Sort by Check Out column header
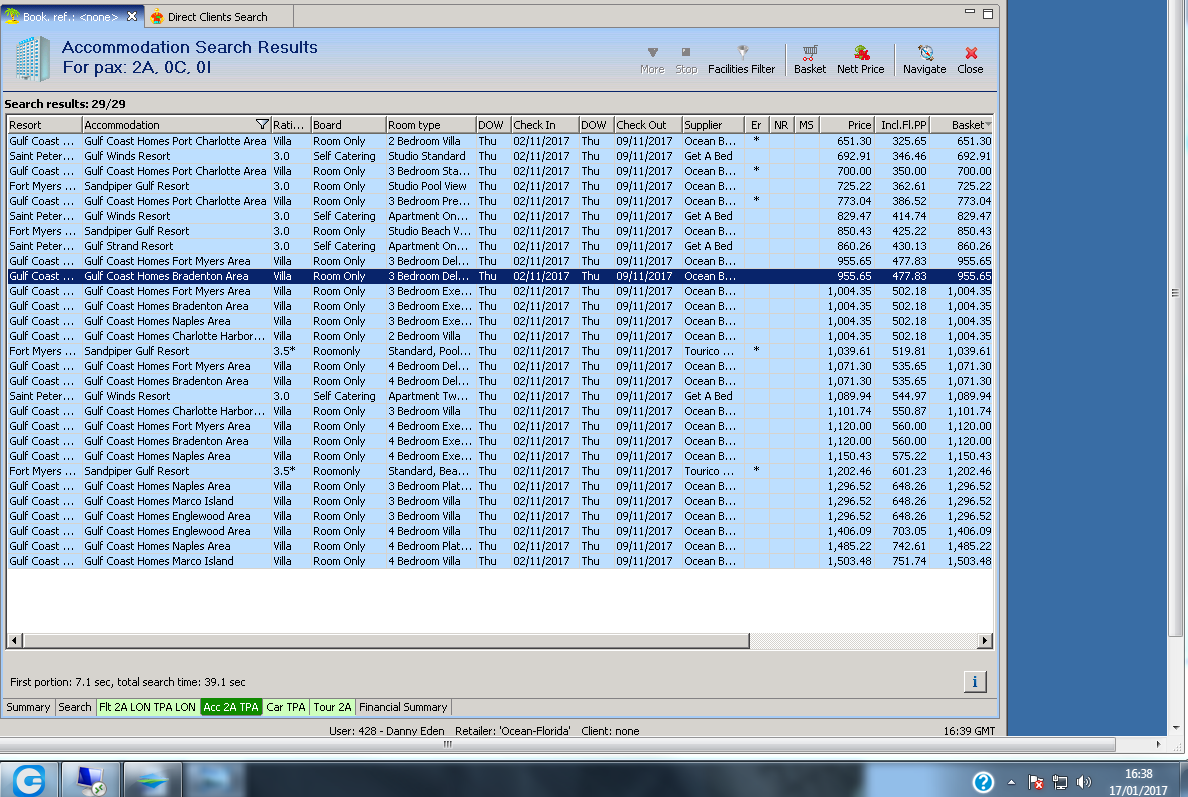This screenshot has height=797, width=1188. pos(648,125)
